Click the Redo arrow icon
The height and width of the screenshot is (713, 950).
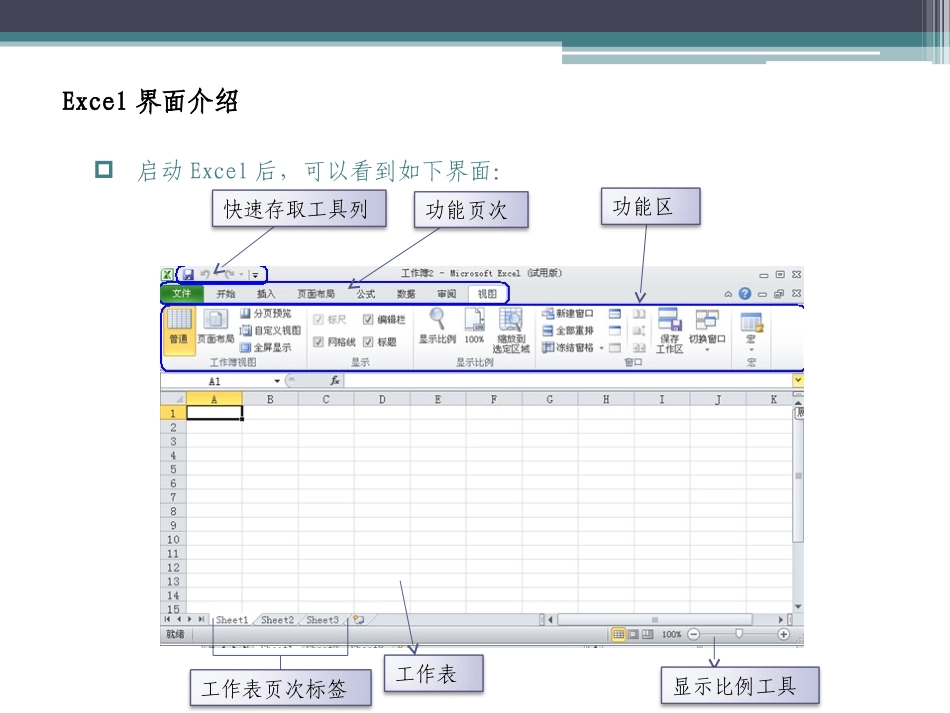click(230, 274)
